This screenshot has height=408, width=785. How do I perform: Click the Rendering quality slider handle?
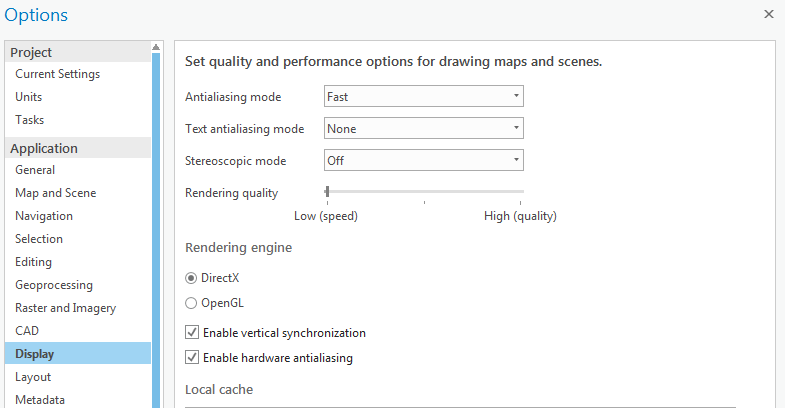coord(327,191)
